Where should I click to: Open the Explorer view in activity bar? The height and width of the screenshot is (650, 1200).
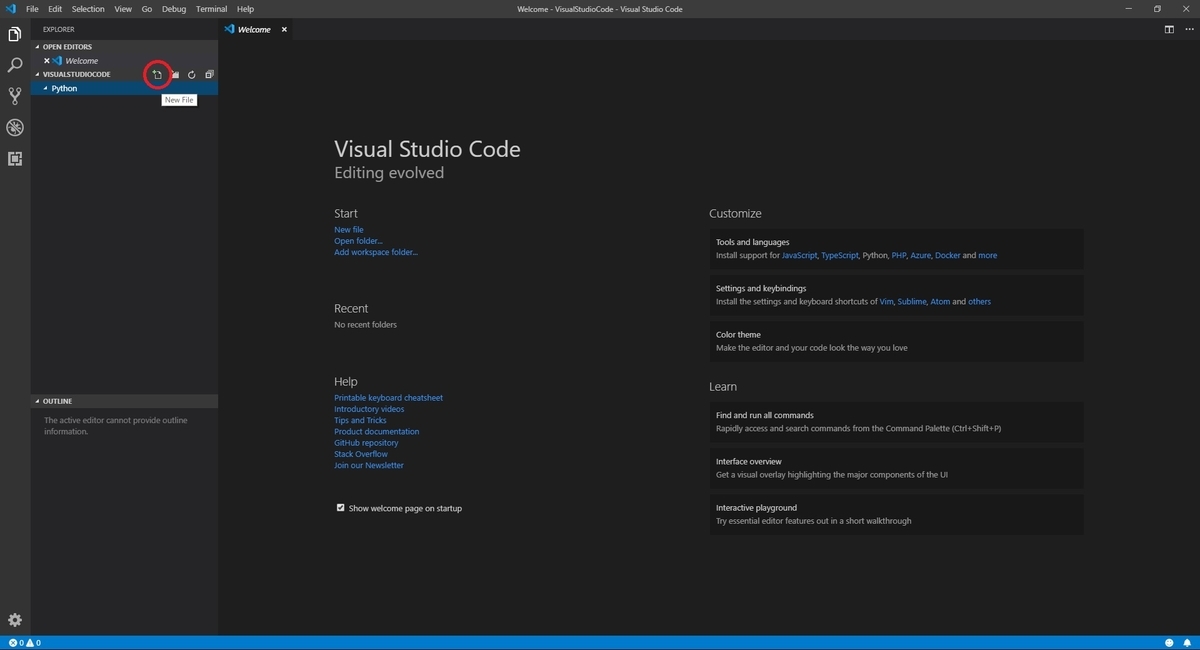point(15,35)
